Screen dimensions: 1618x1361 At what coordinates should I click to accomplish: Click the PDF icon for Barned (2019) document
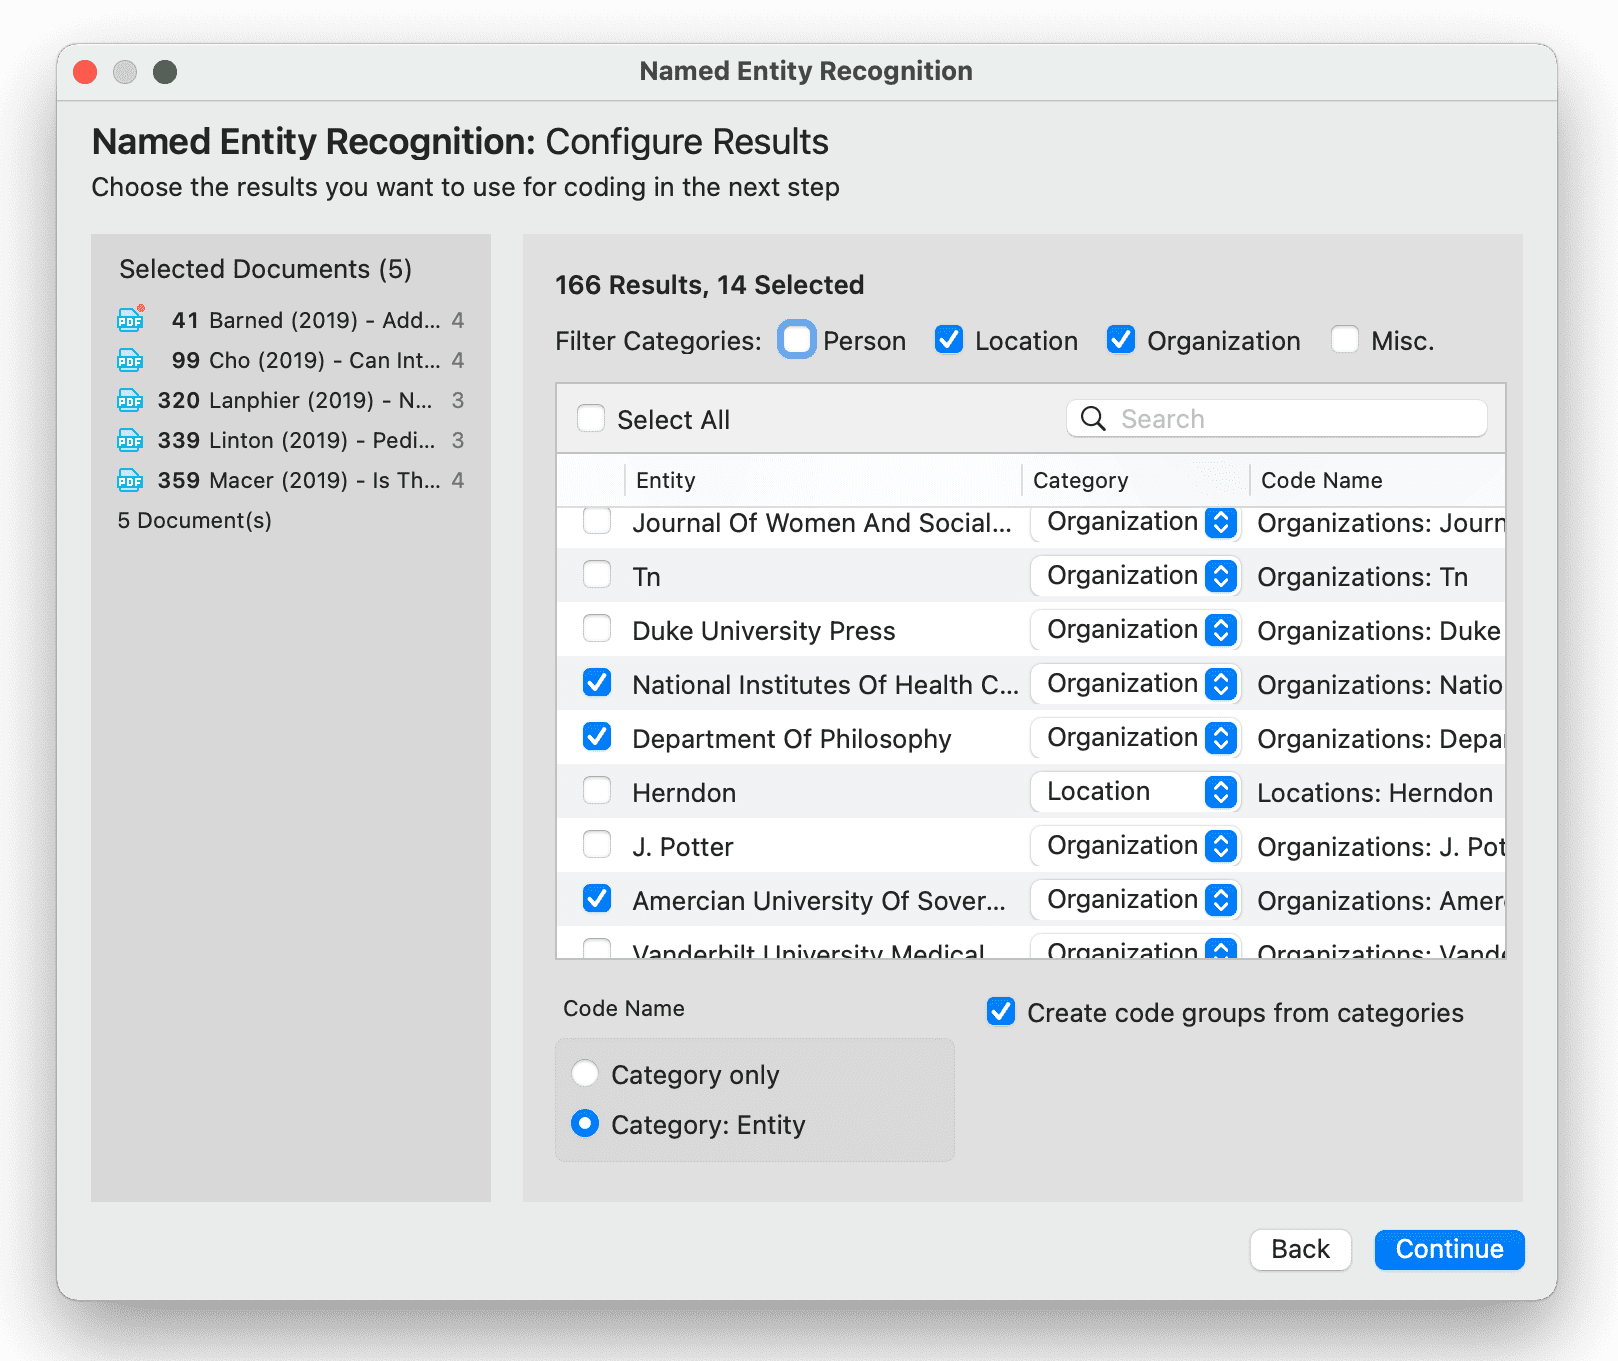[x=131, y=319]
